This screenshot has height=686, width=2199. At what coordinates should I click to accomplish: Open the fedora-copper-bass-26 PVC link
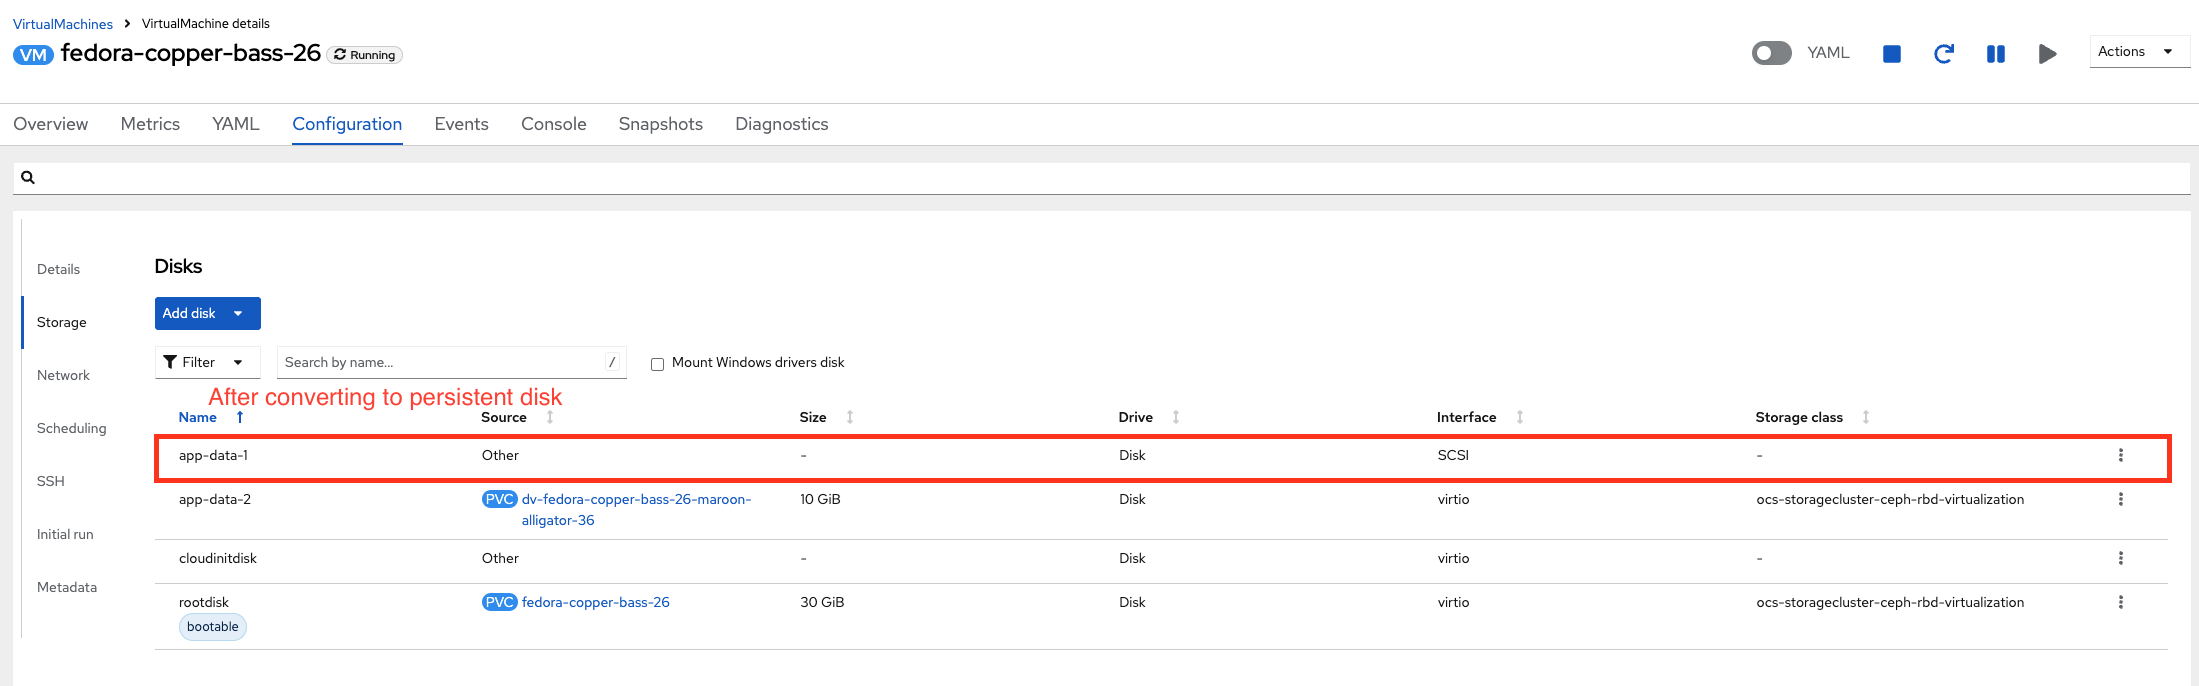point(595,603)
